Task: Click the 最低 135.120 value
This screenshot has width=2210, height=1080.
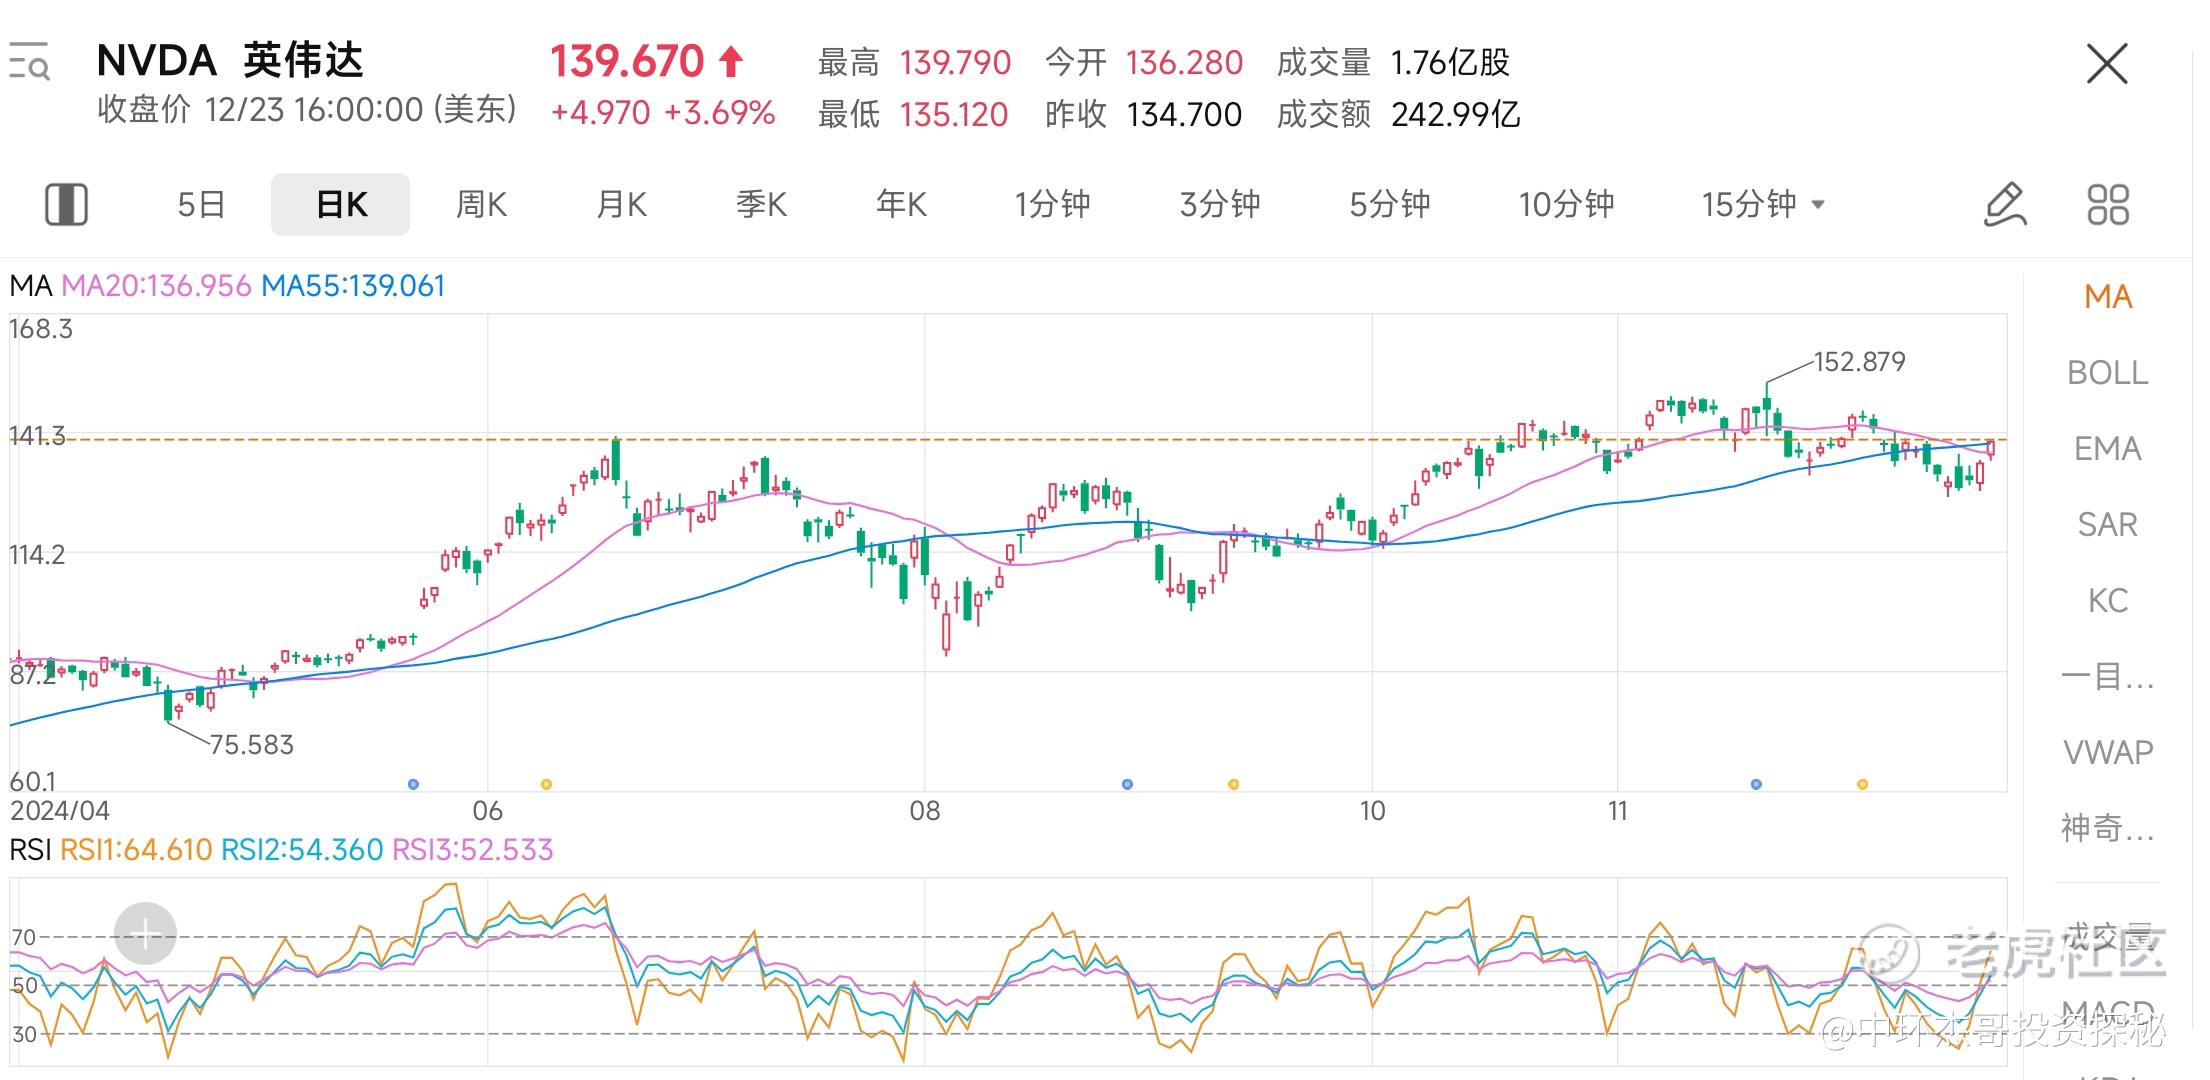Action: pos(953,115)
